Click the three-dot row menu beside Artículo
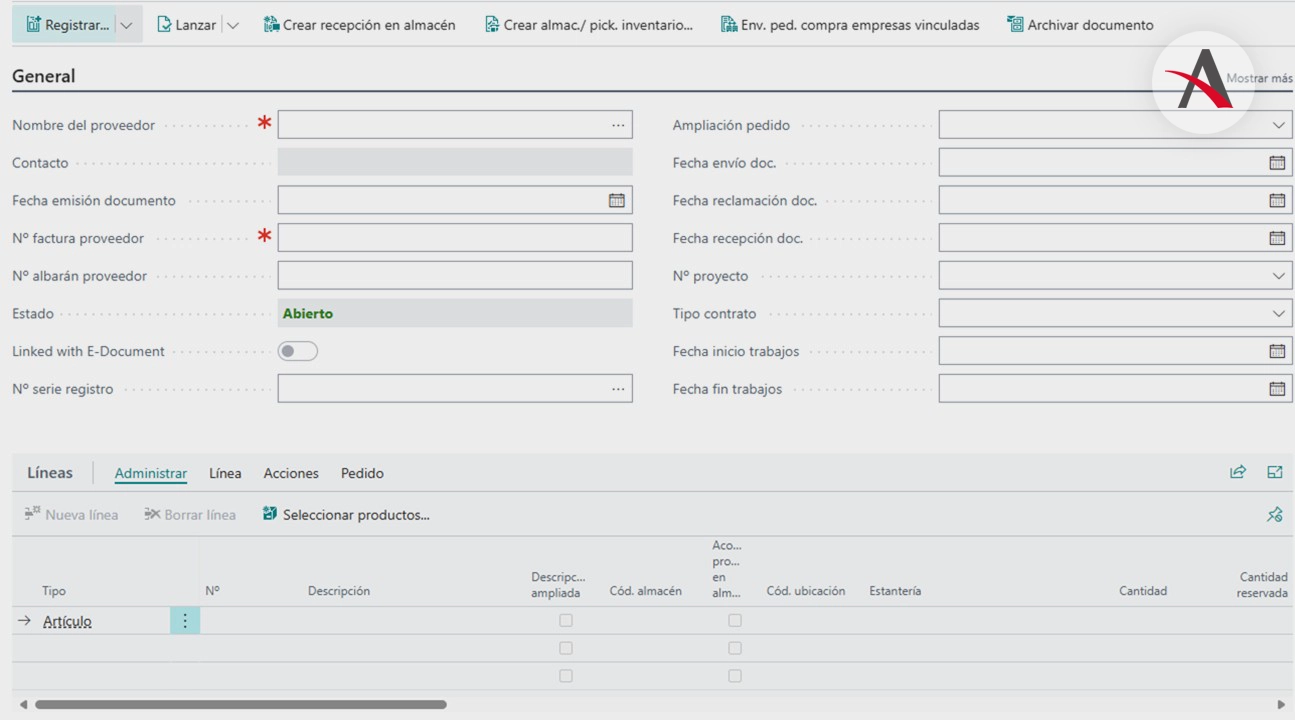Image resolution: width=1295 pixels, height=720 pixels. (x=185, y=621)
